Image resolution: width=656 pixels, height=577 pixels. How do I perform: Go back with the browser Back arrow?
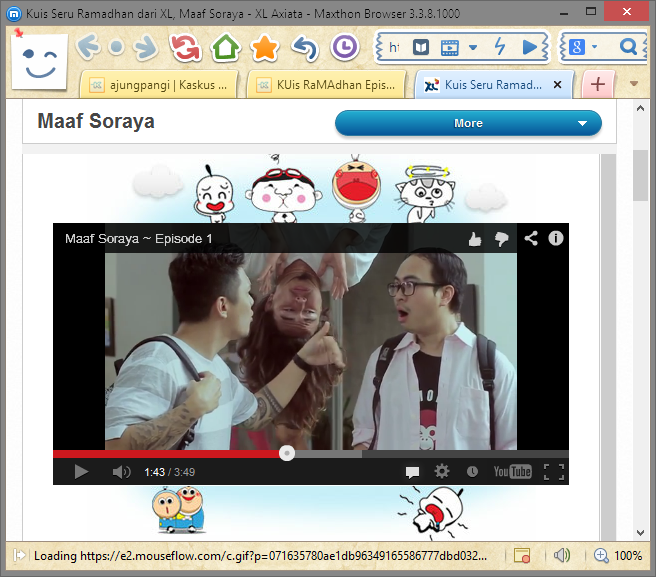pos(88,46)
